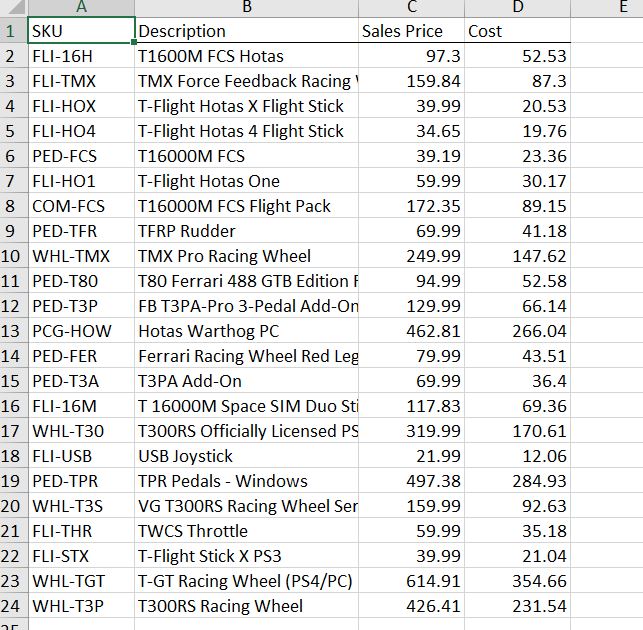Image resolution: width=643 pixels, height=630 pixels.
Task: Click the TPR Pedals - Windows cell
Action: [x=246, y=481]
